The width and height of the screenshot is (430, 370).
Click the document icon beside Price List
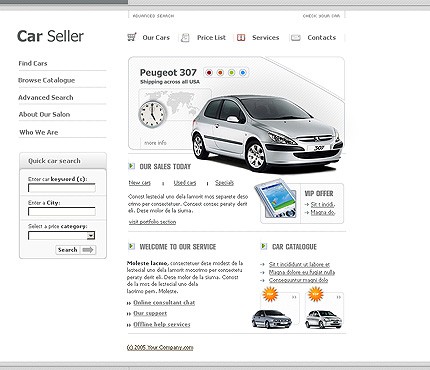(185, 38)
